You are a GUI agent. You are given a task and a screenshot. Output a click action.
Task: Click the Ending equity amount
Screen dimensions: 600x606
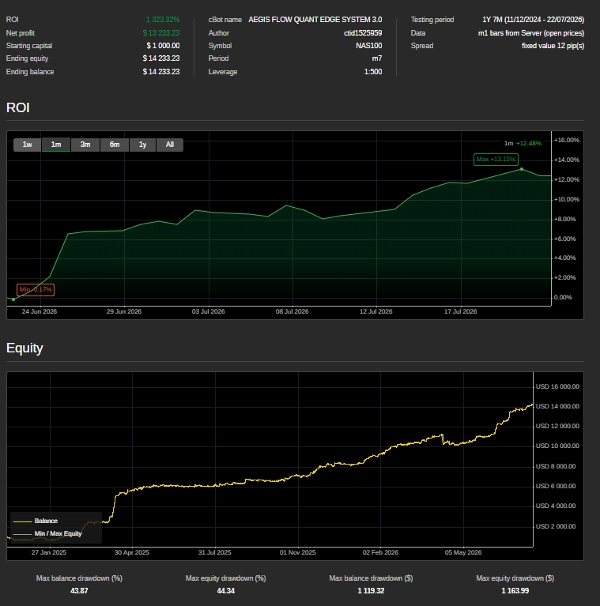[161, 58]
